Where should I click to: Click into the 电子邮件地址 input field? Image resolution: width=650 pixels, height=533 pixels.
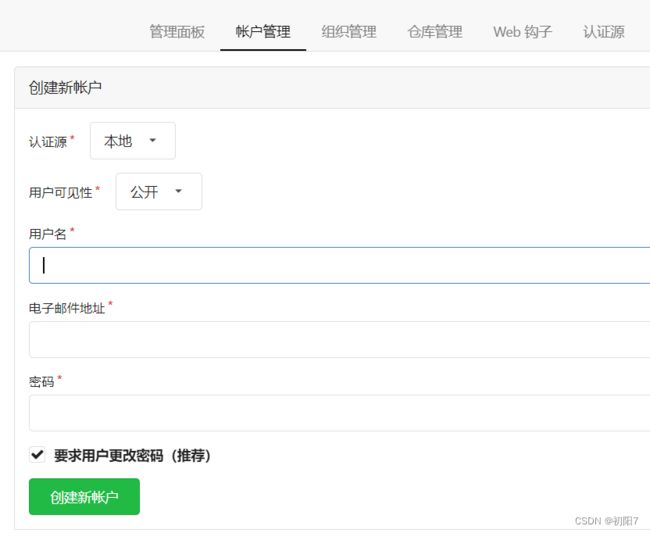click(340, 339)
